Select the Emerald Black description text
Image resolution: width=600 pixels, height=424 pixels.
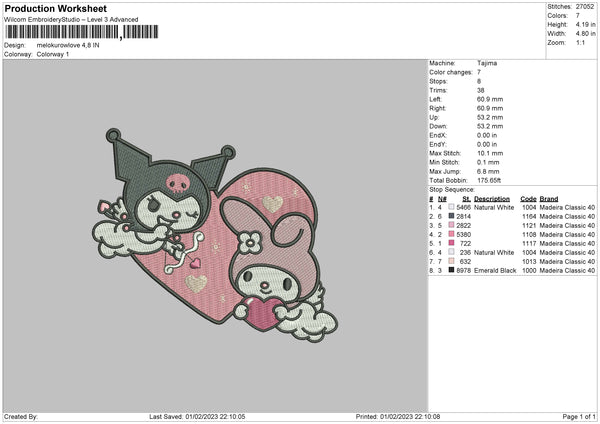click(x=495, y=271)
